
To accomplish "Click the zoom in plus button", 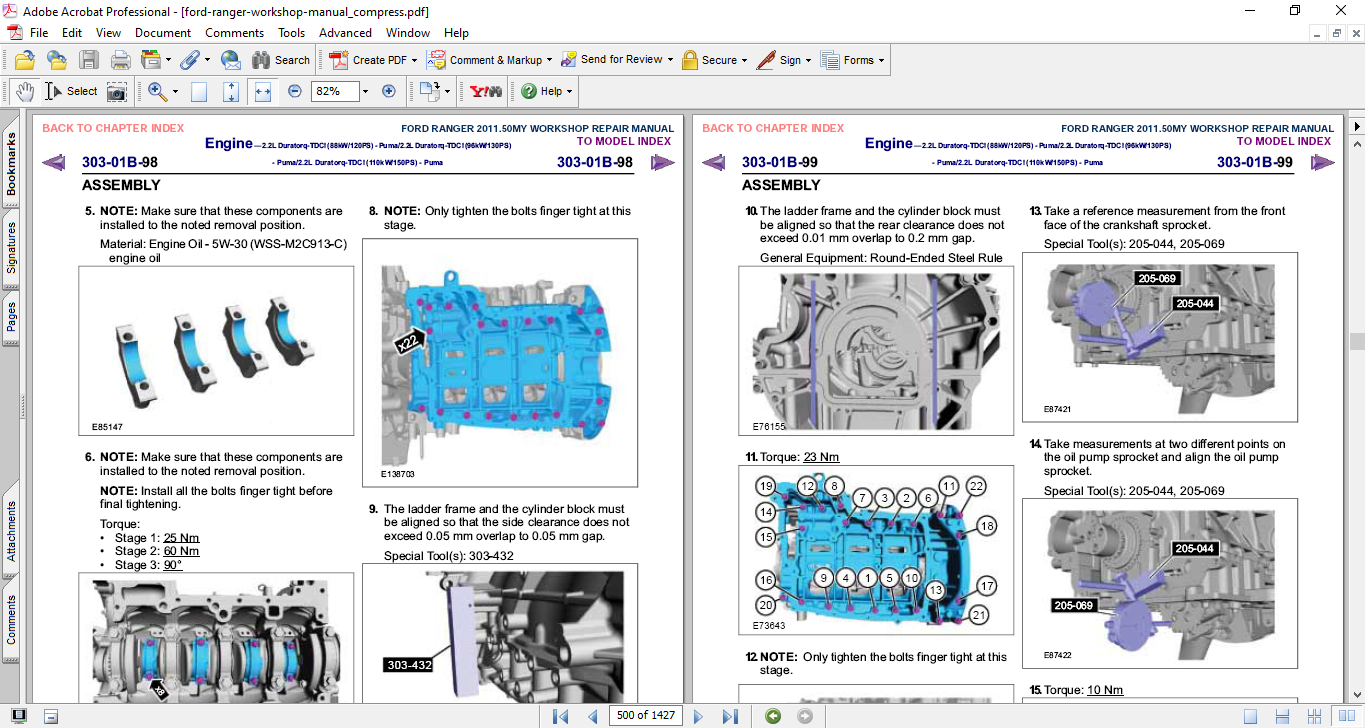I will [x=389, y=91].
